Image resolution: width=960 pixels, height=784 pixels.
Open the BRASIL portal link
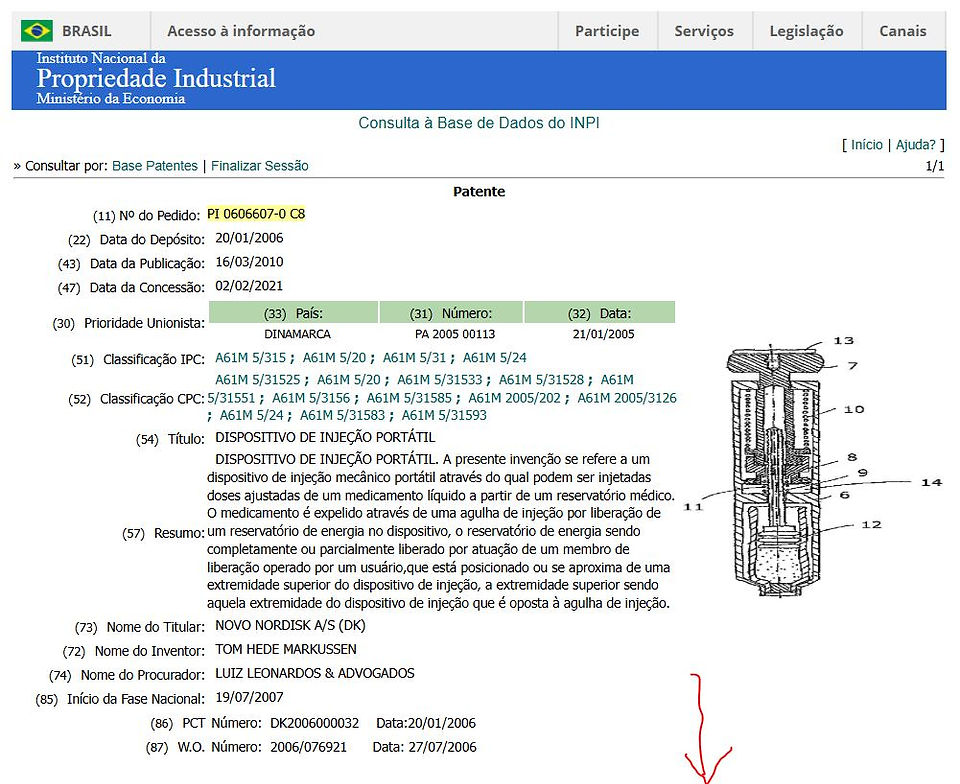[86, 31]
